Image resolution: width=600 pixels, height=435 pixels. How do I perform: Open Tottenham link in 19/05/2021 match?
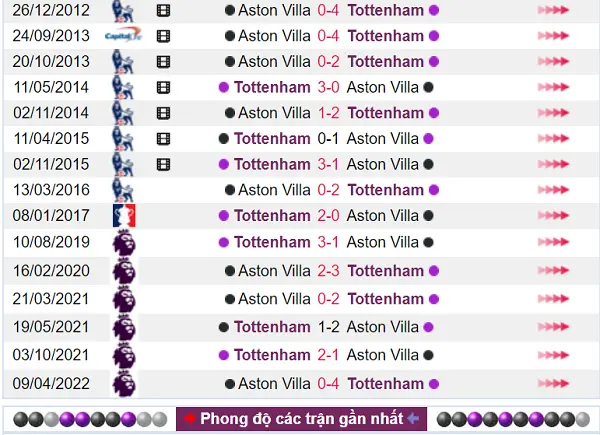tap(272, 327)
